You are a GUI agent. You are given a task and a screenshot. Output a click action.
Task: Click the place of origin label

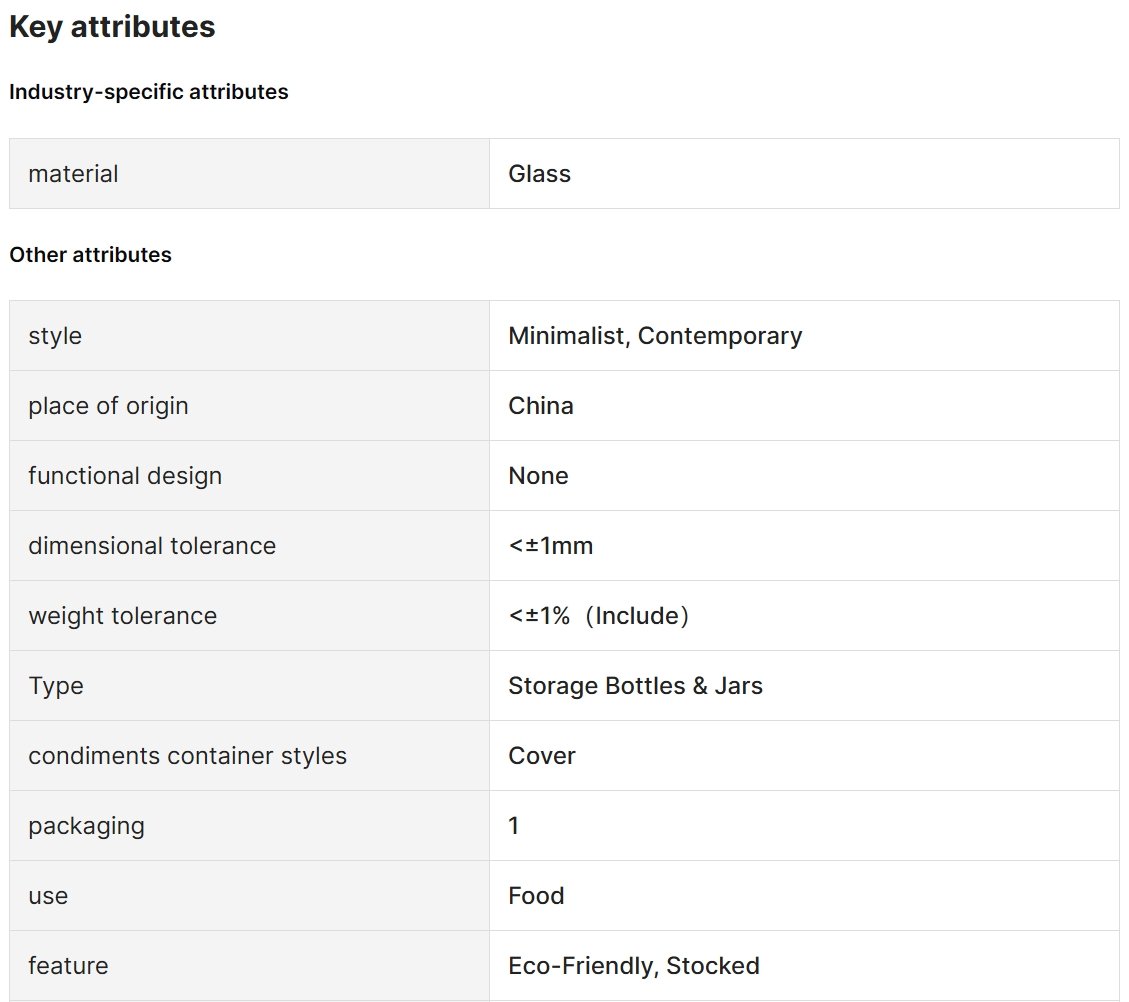point(108,406)
